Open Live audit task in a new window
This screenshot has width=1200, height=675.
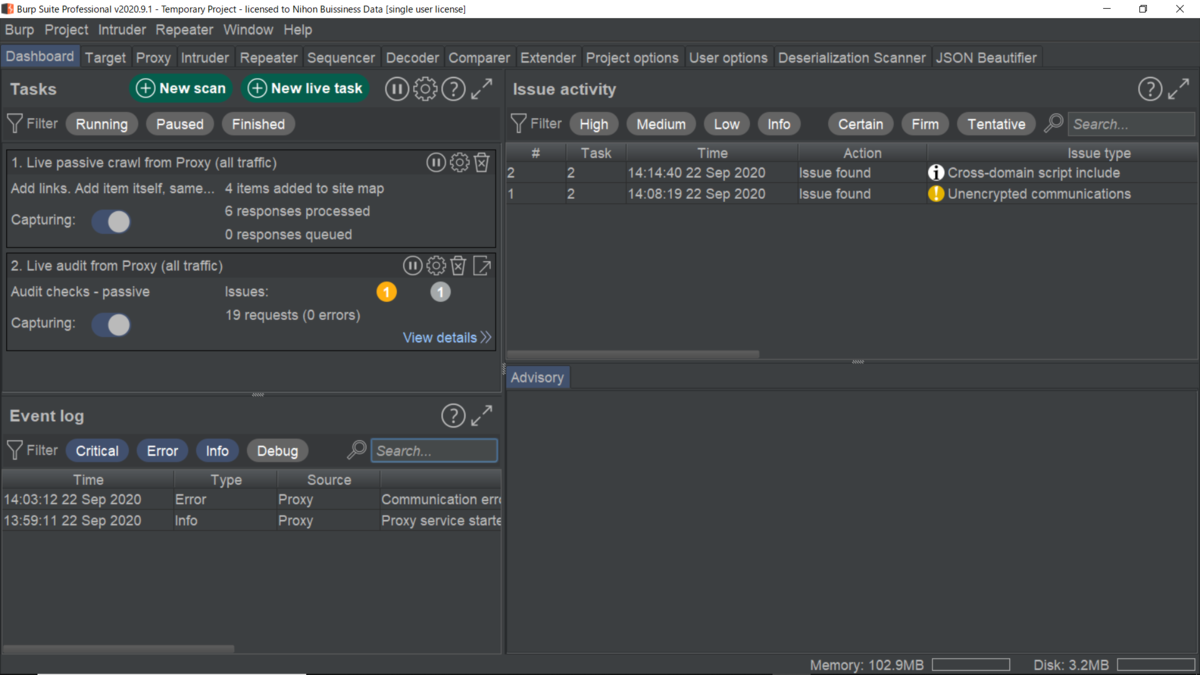(x=482, y=265)
